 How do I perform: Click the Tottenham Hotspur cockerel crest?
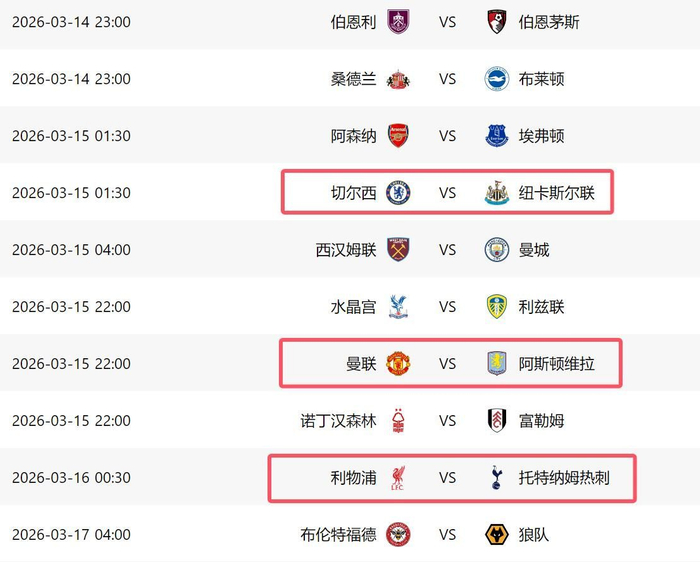pyautogui.click(x=496, y=478)
